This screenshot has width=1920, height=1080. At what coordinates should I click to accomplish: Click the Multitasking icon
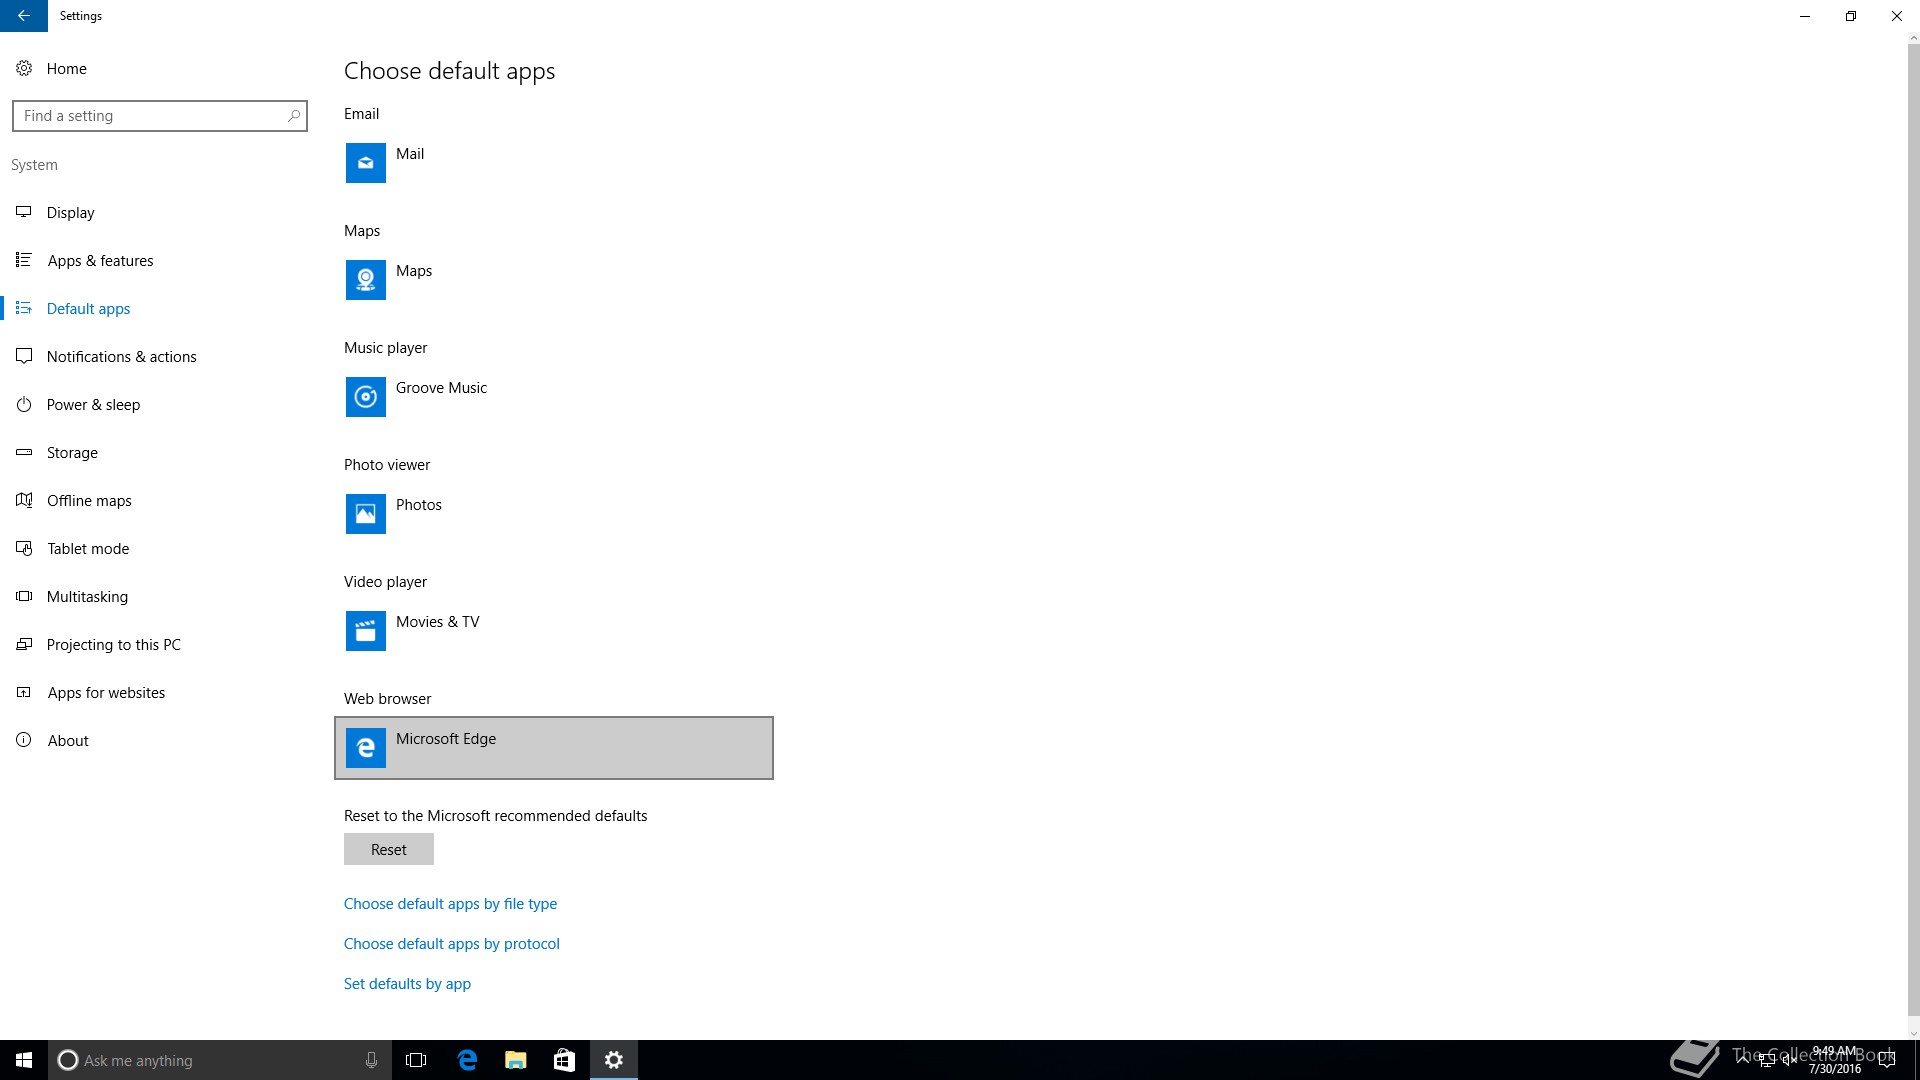pyautogui.click(x=24, y=596)
